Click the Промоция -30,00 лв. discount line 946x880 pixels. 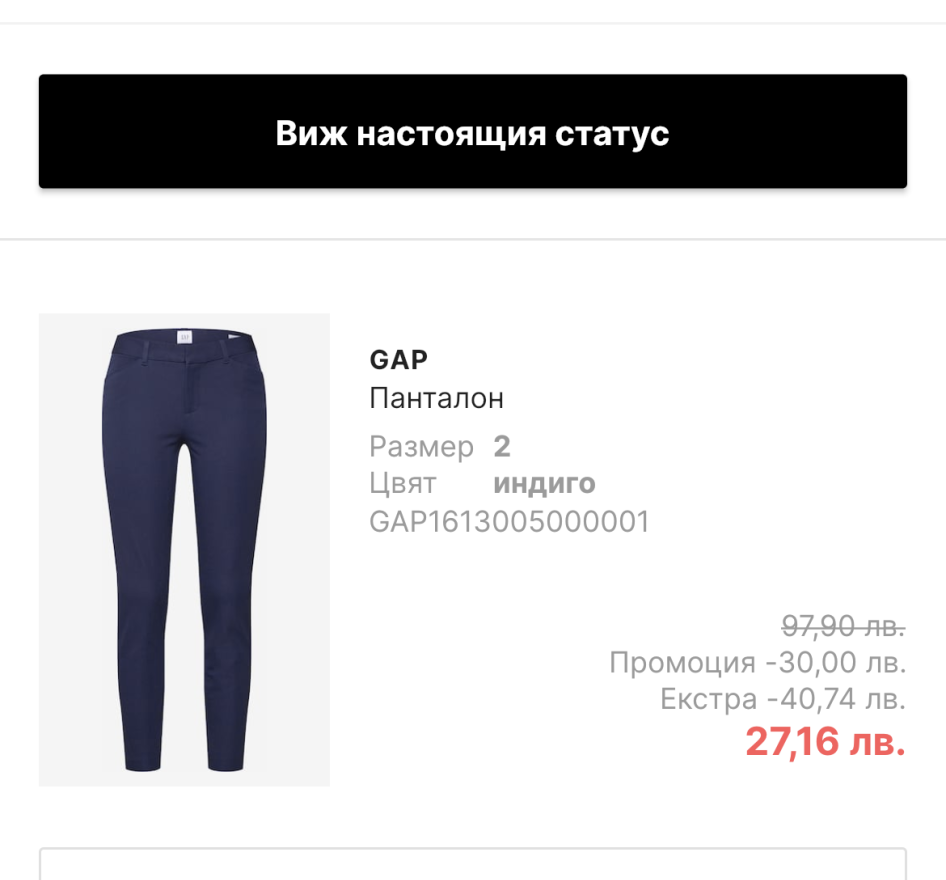click(758, 662)
